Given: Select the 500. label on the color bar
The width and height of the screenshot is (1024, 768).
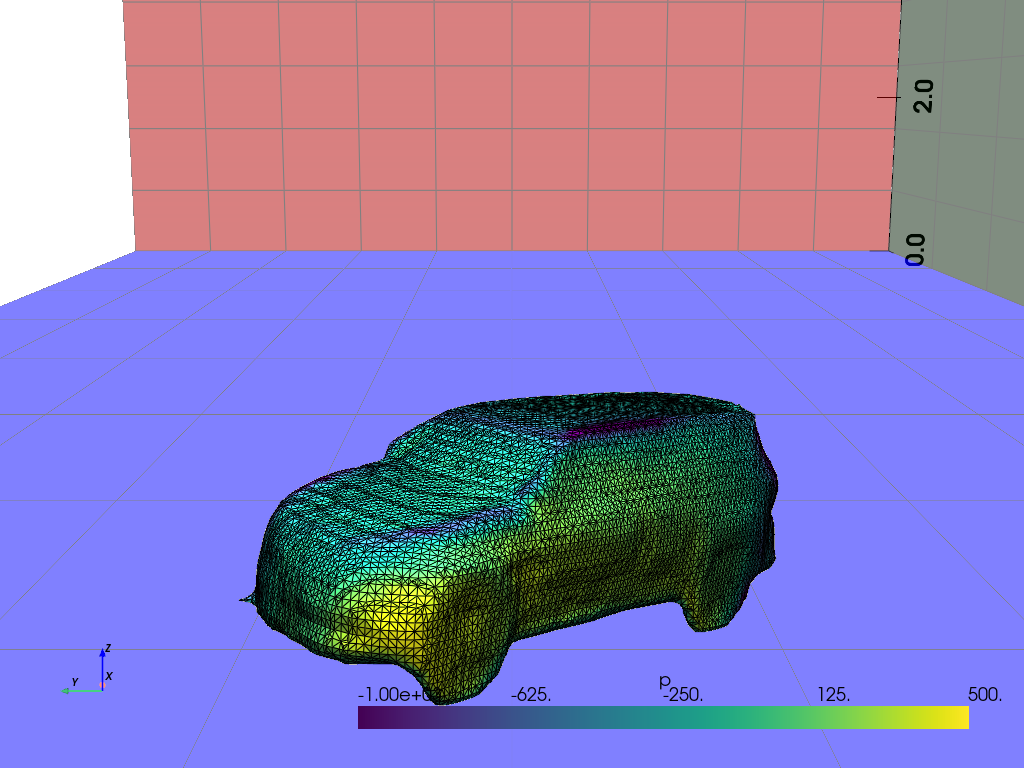Looking at the screenshot, I should 984,694.
